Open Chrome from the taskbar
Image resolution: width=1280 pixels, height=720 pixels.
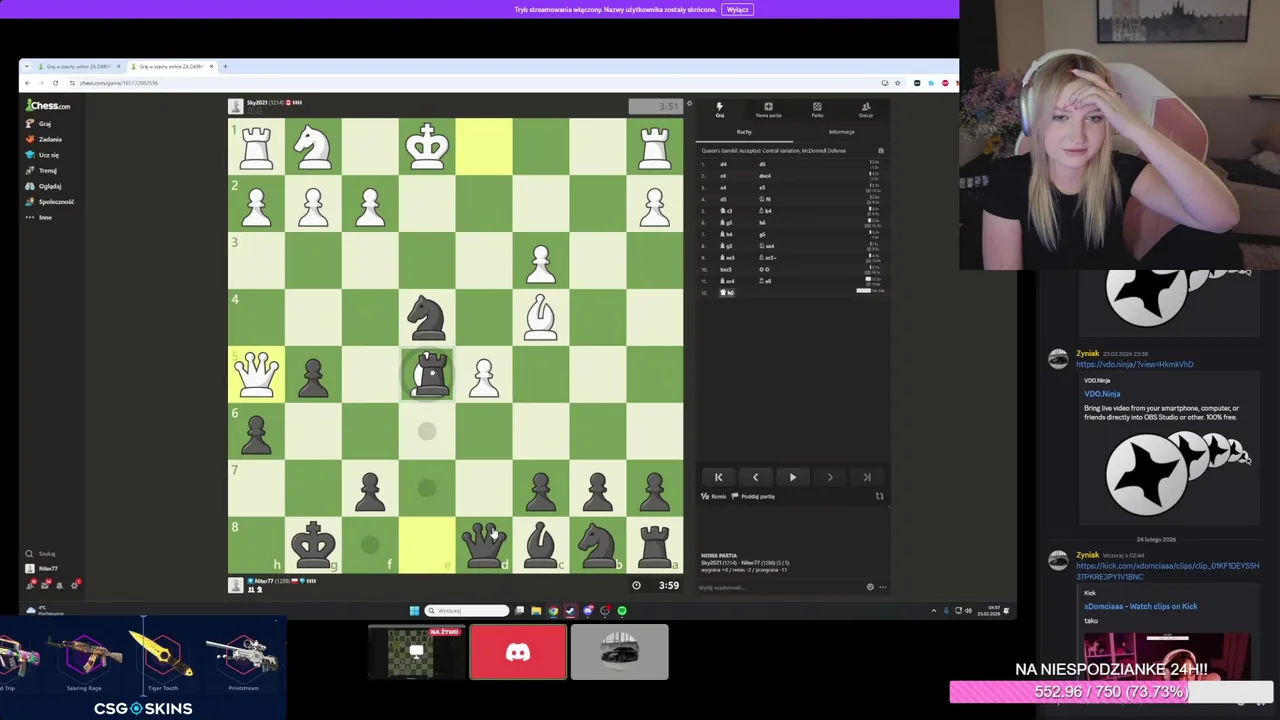click(x=553, y=610)
